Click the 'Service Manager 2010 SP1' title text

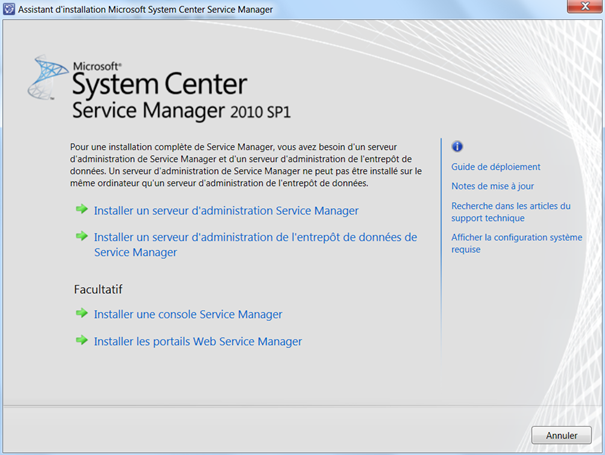[x=181, y=111]
